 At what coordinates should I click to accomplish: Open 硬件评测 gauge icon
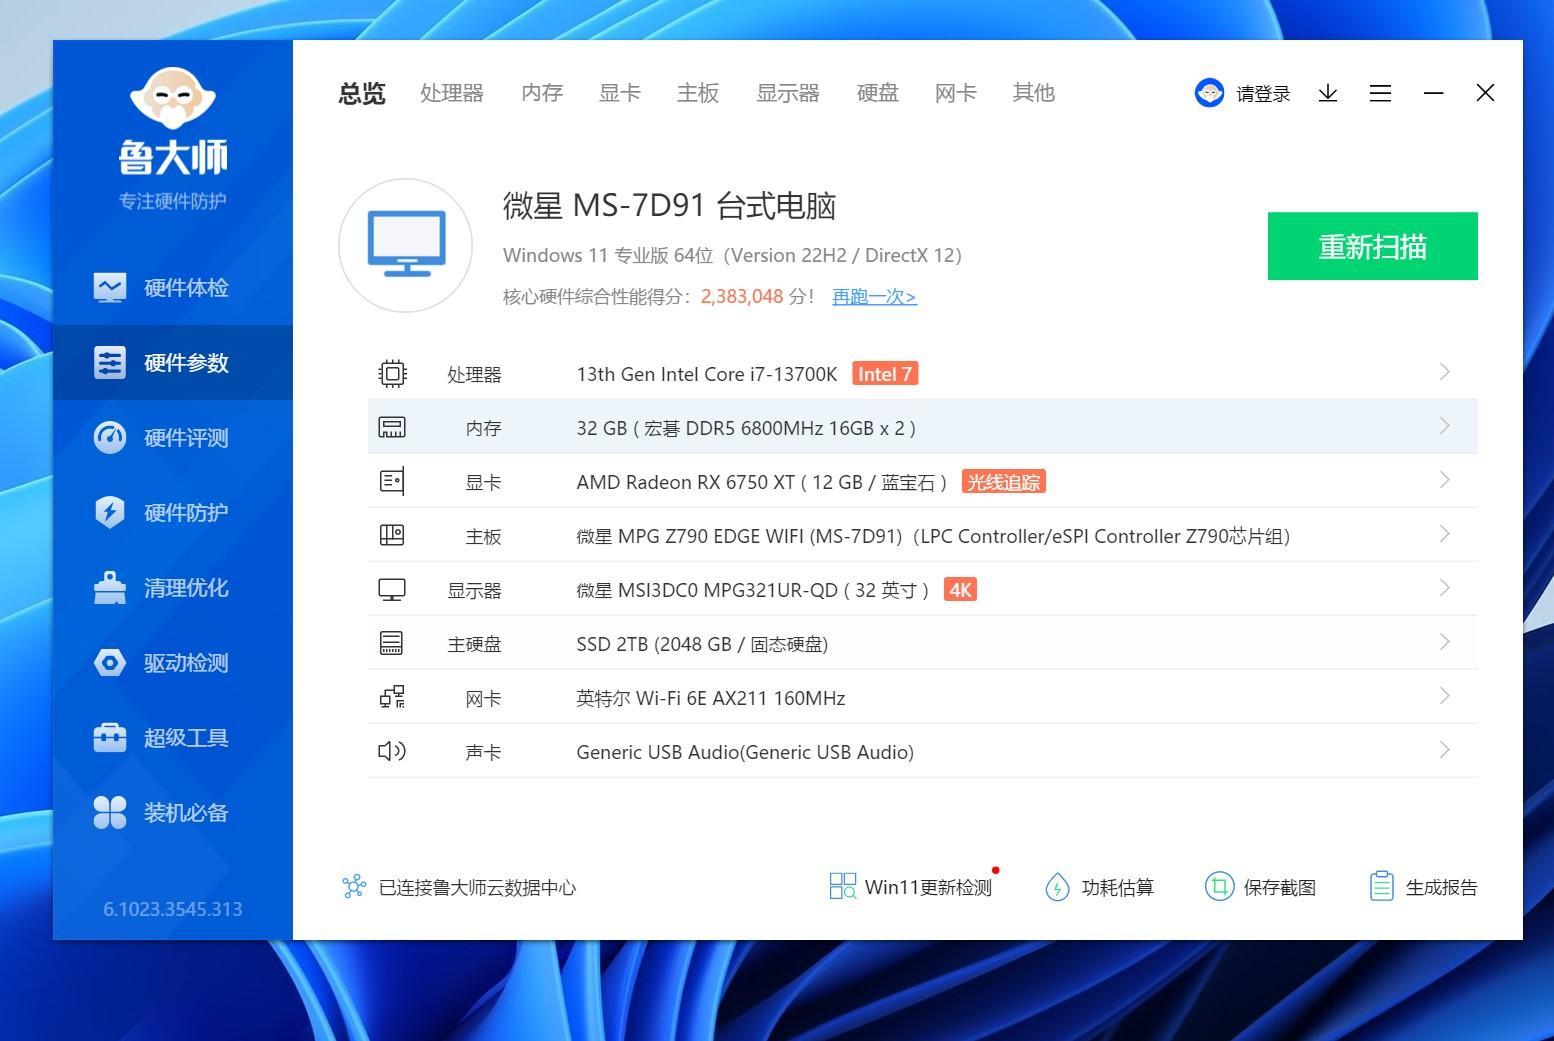click(x=110, y=438)
